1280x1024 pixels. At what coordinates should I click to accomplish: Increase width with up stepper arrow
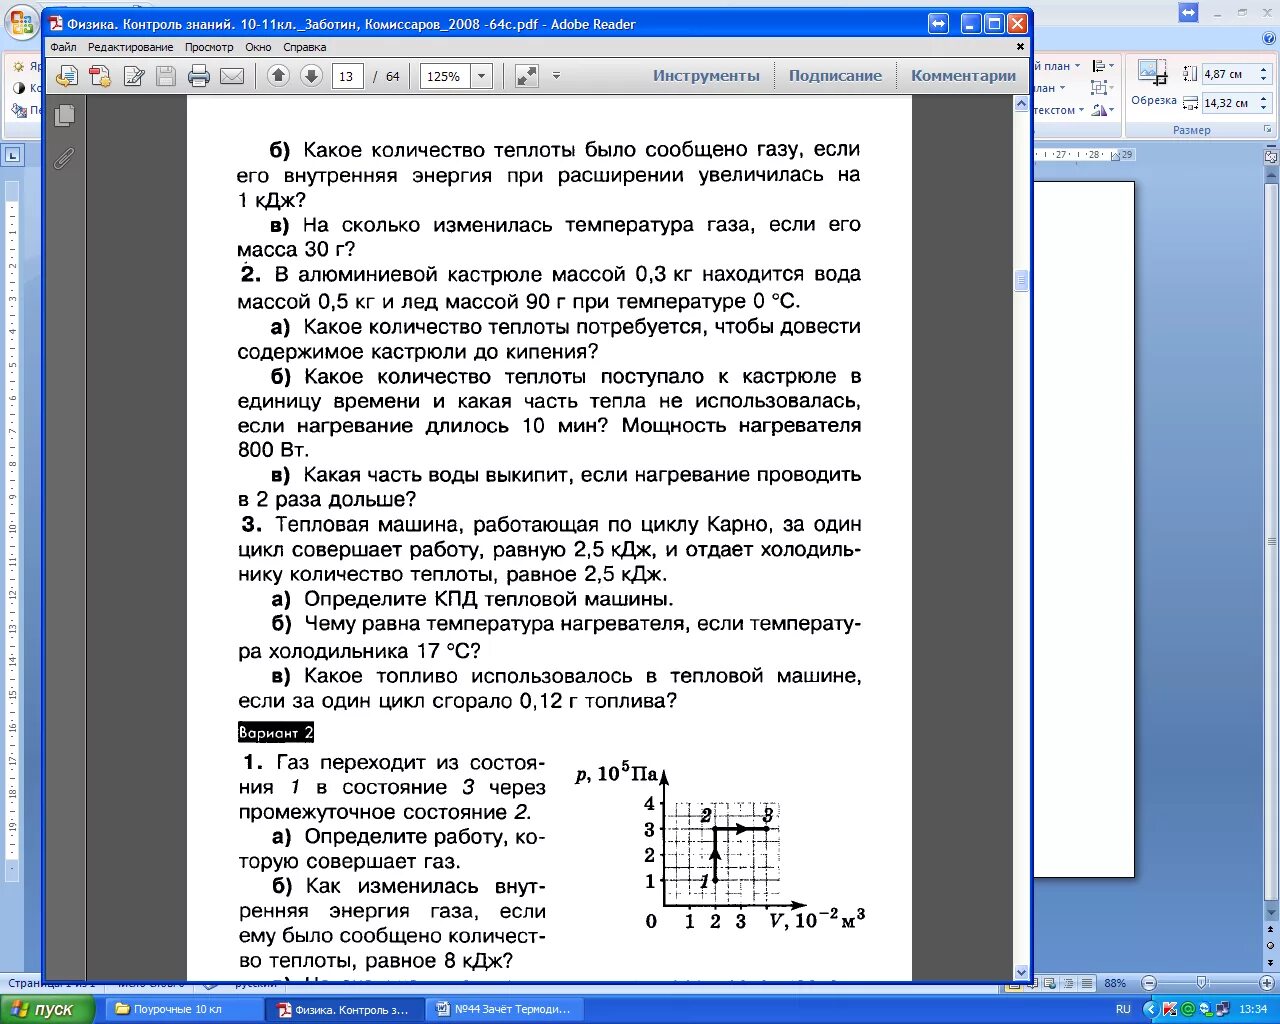[1264, 98]
